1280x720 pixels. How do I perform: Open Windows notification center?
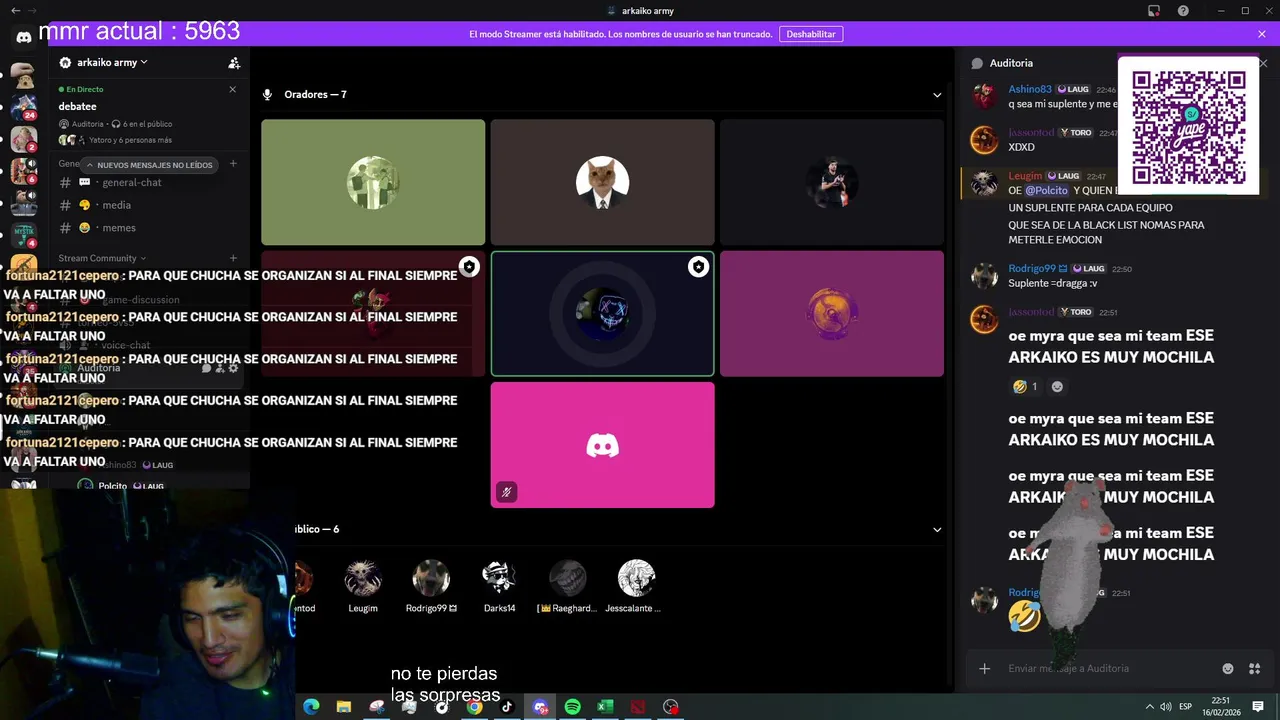point(1258,707)
